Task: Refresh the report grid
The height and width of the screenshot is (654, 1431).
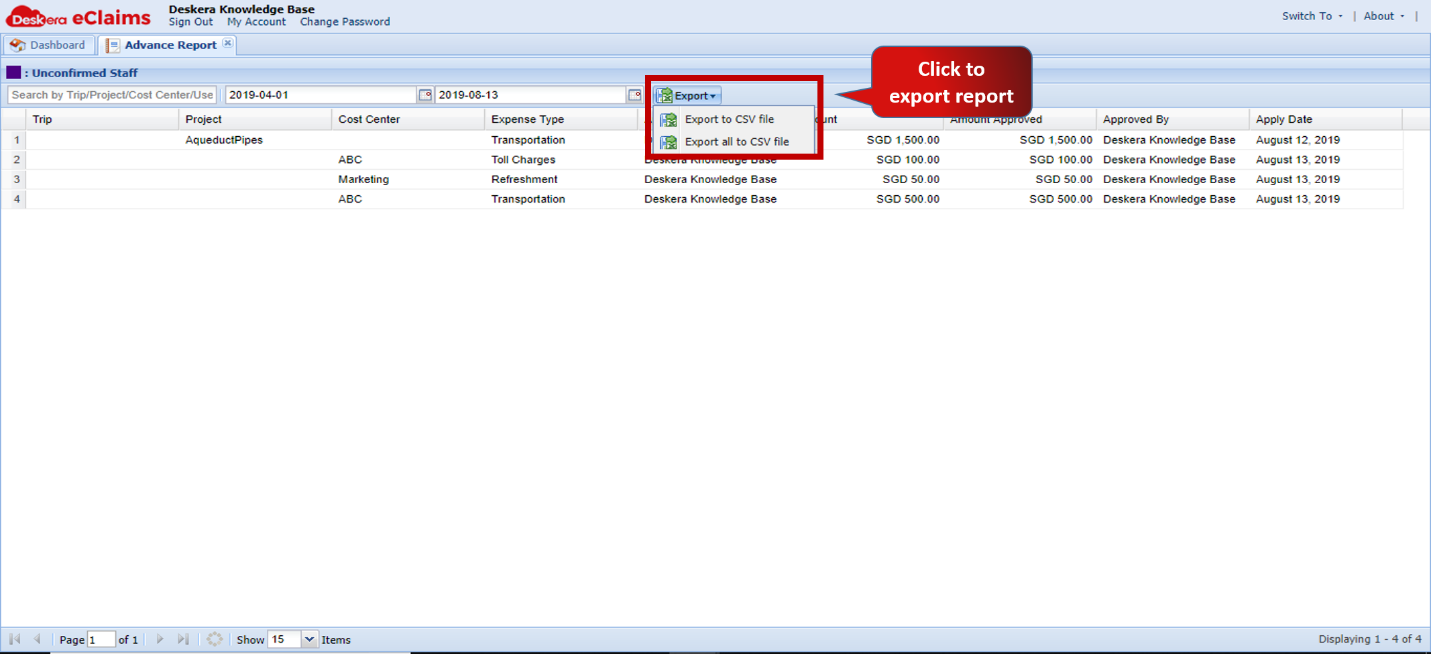Action: (x=214, y=639)
